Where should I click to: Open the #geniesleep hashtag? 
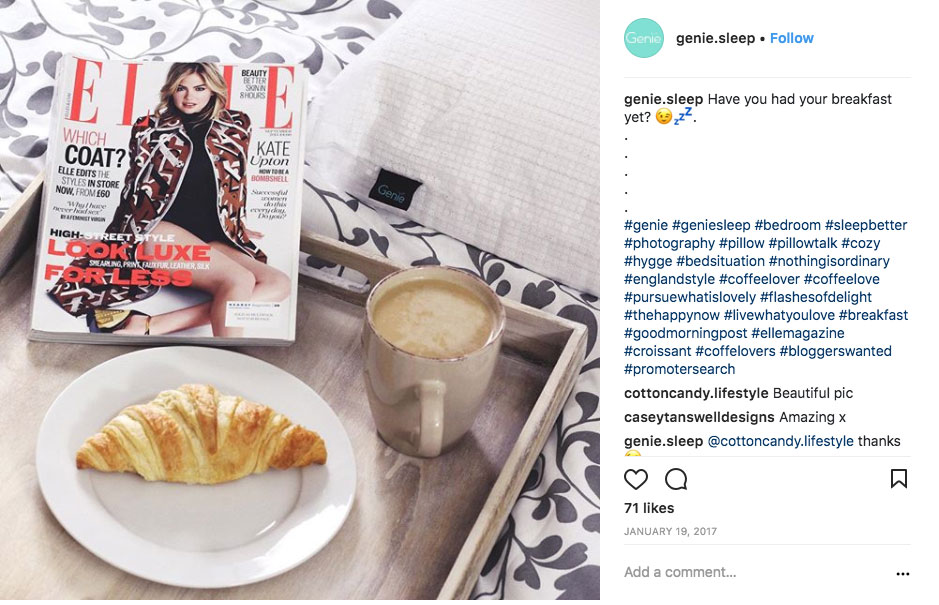(x=711, y=225)
